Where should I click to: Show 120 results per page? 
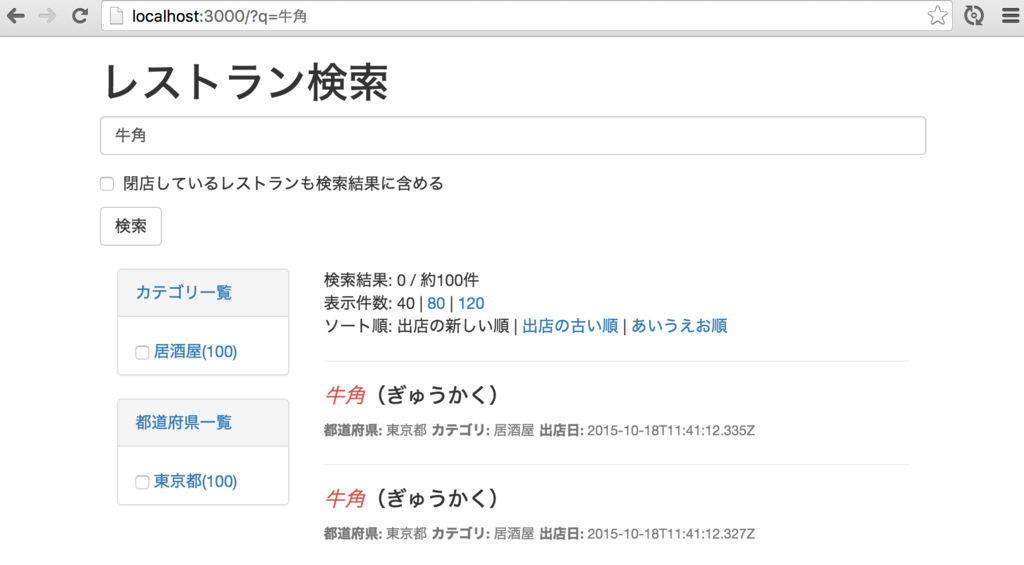click(471, 304)
